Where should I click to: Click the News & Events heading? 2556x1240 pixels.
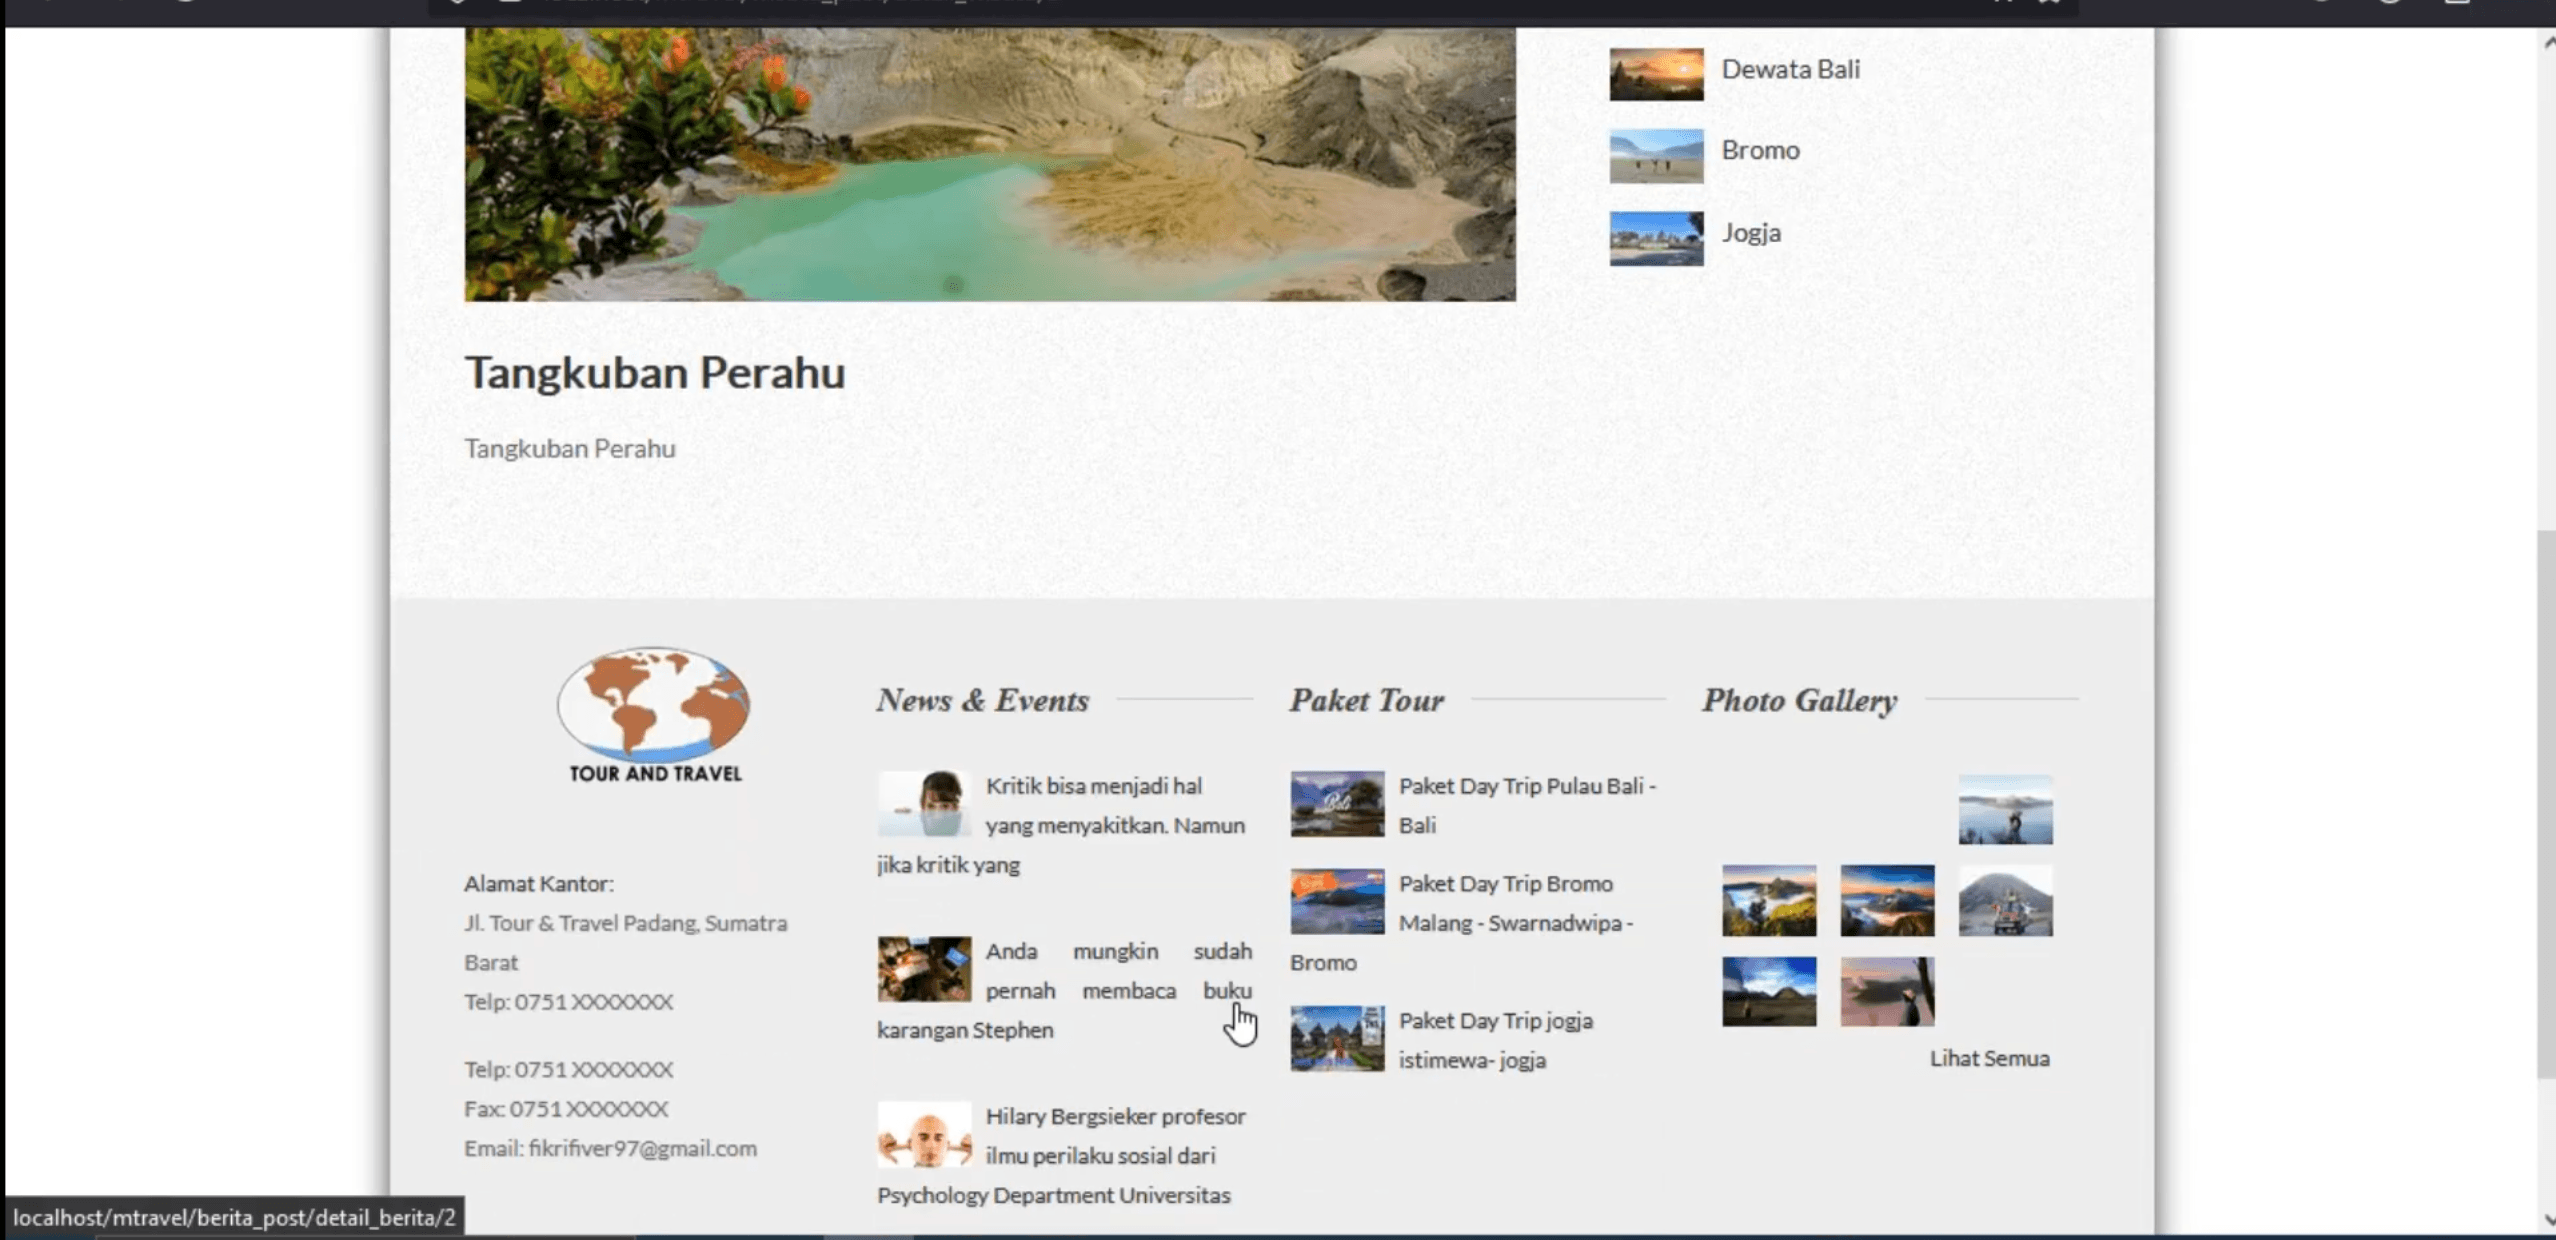point(983,700)
